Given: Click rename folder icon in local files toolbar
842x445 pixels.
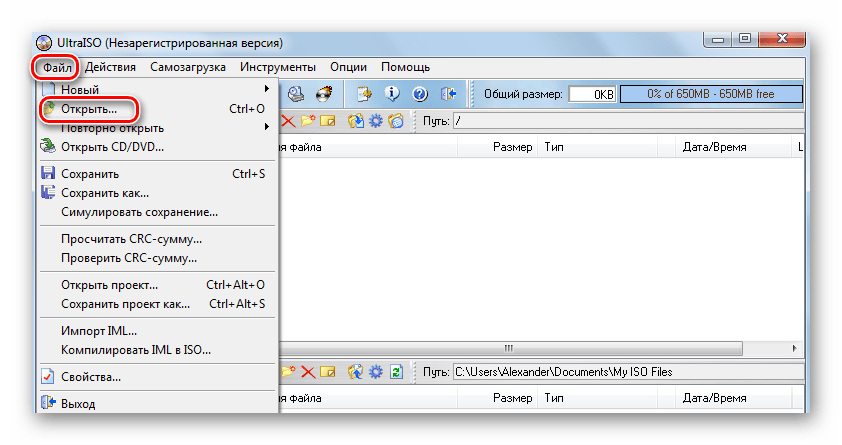Looking at the screenshot, I should tap(328, 371).
